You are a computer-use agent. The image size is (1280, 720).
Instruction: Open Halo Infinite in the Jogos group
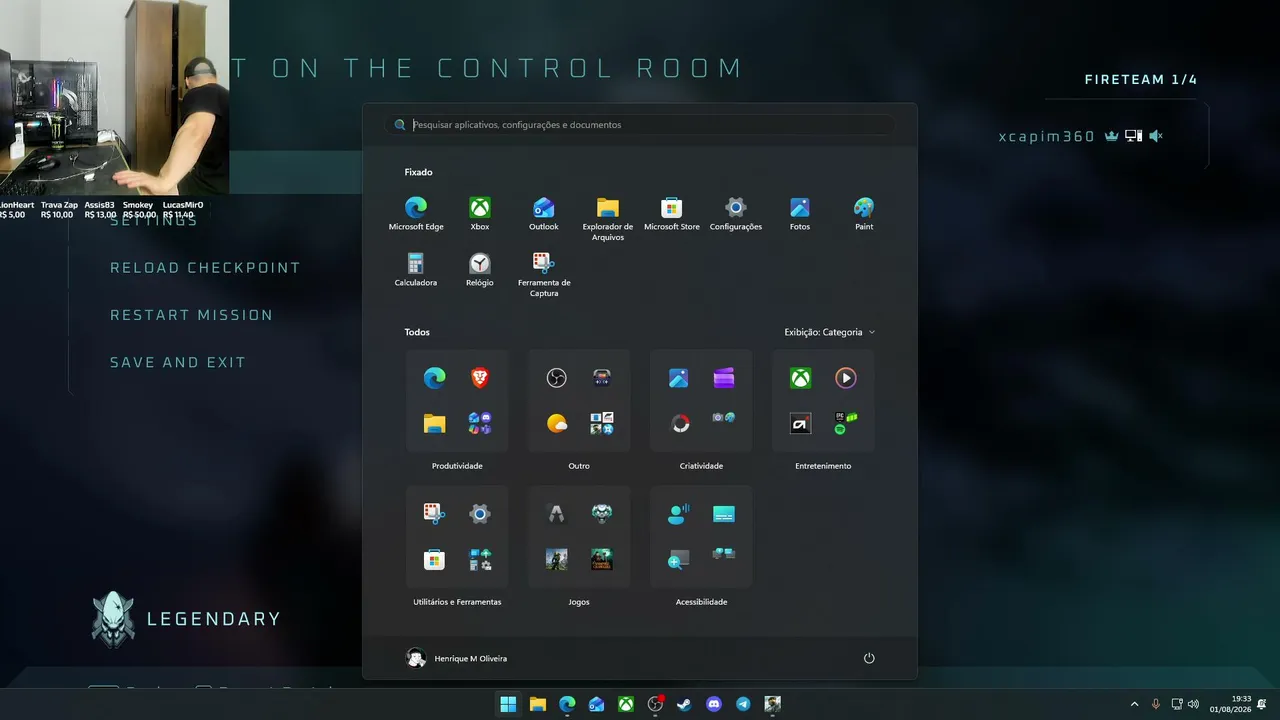click(x=557, y=559)
